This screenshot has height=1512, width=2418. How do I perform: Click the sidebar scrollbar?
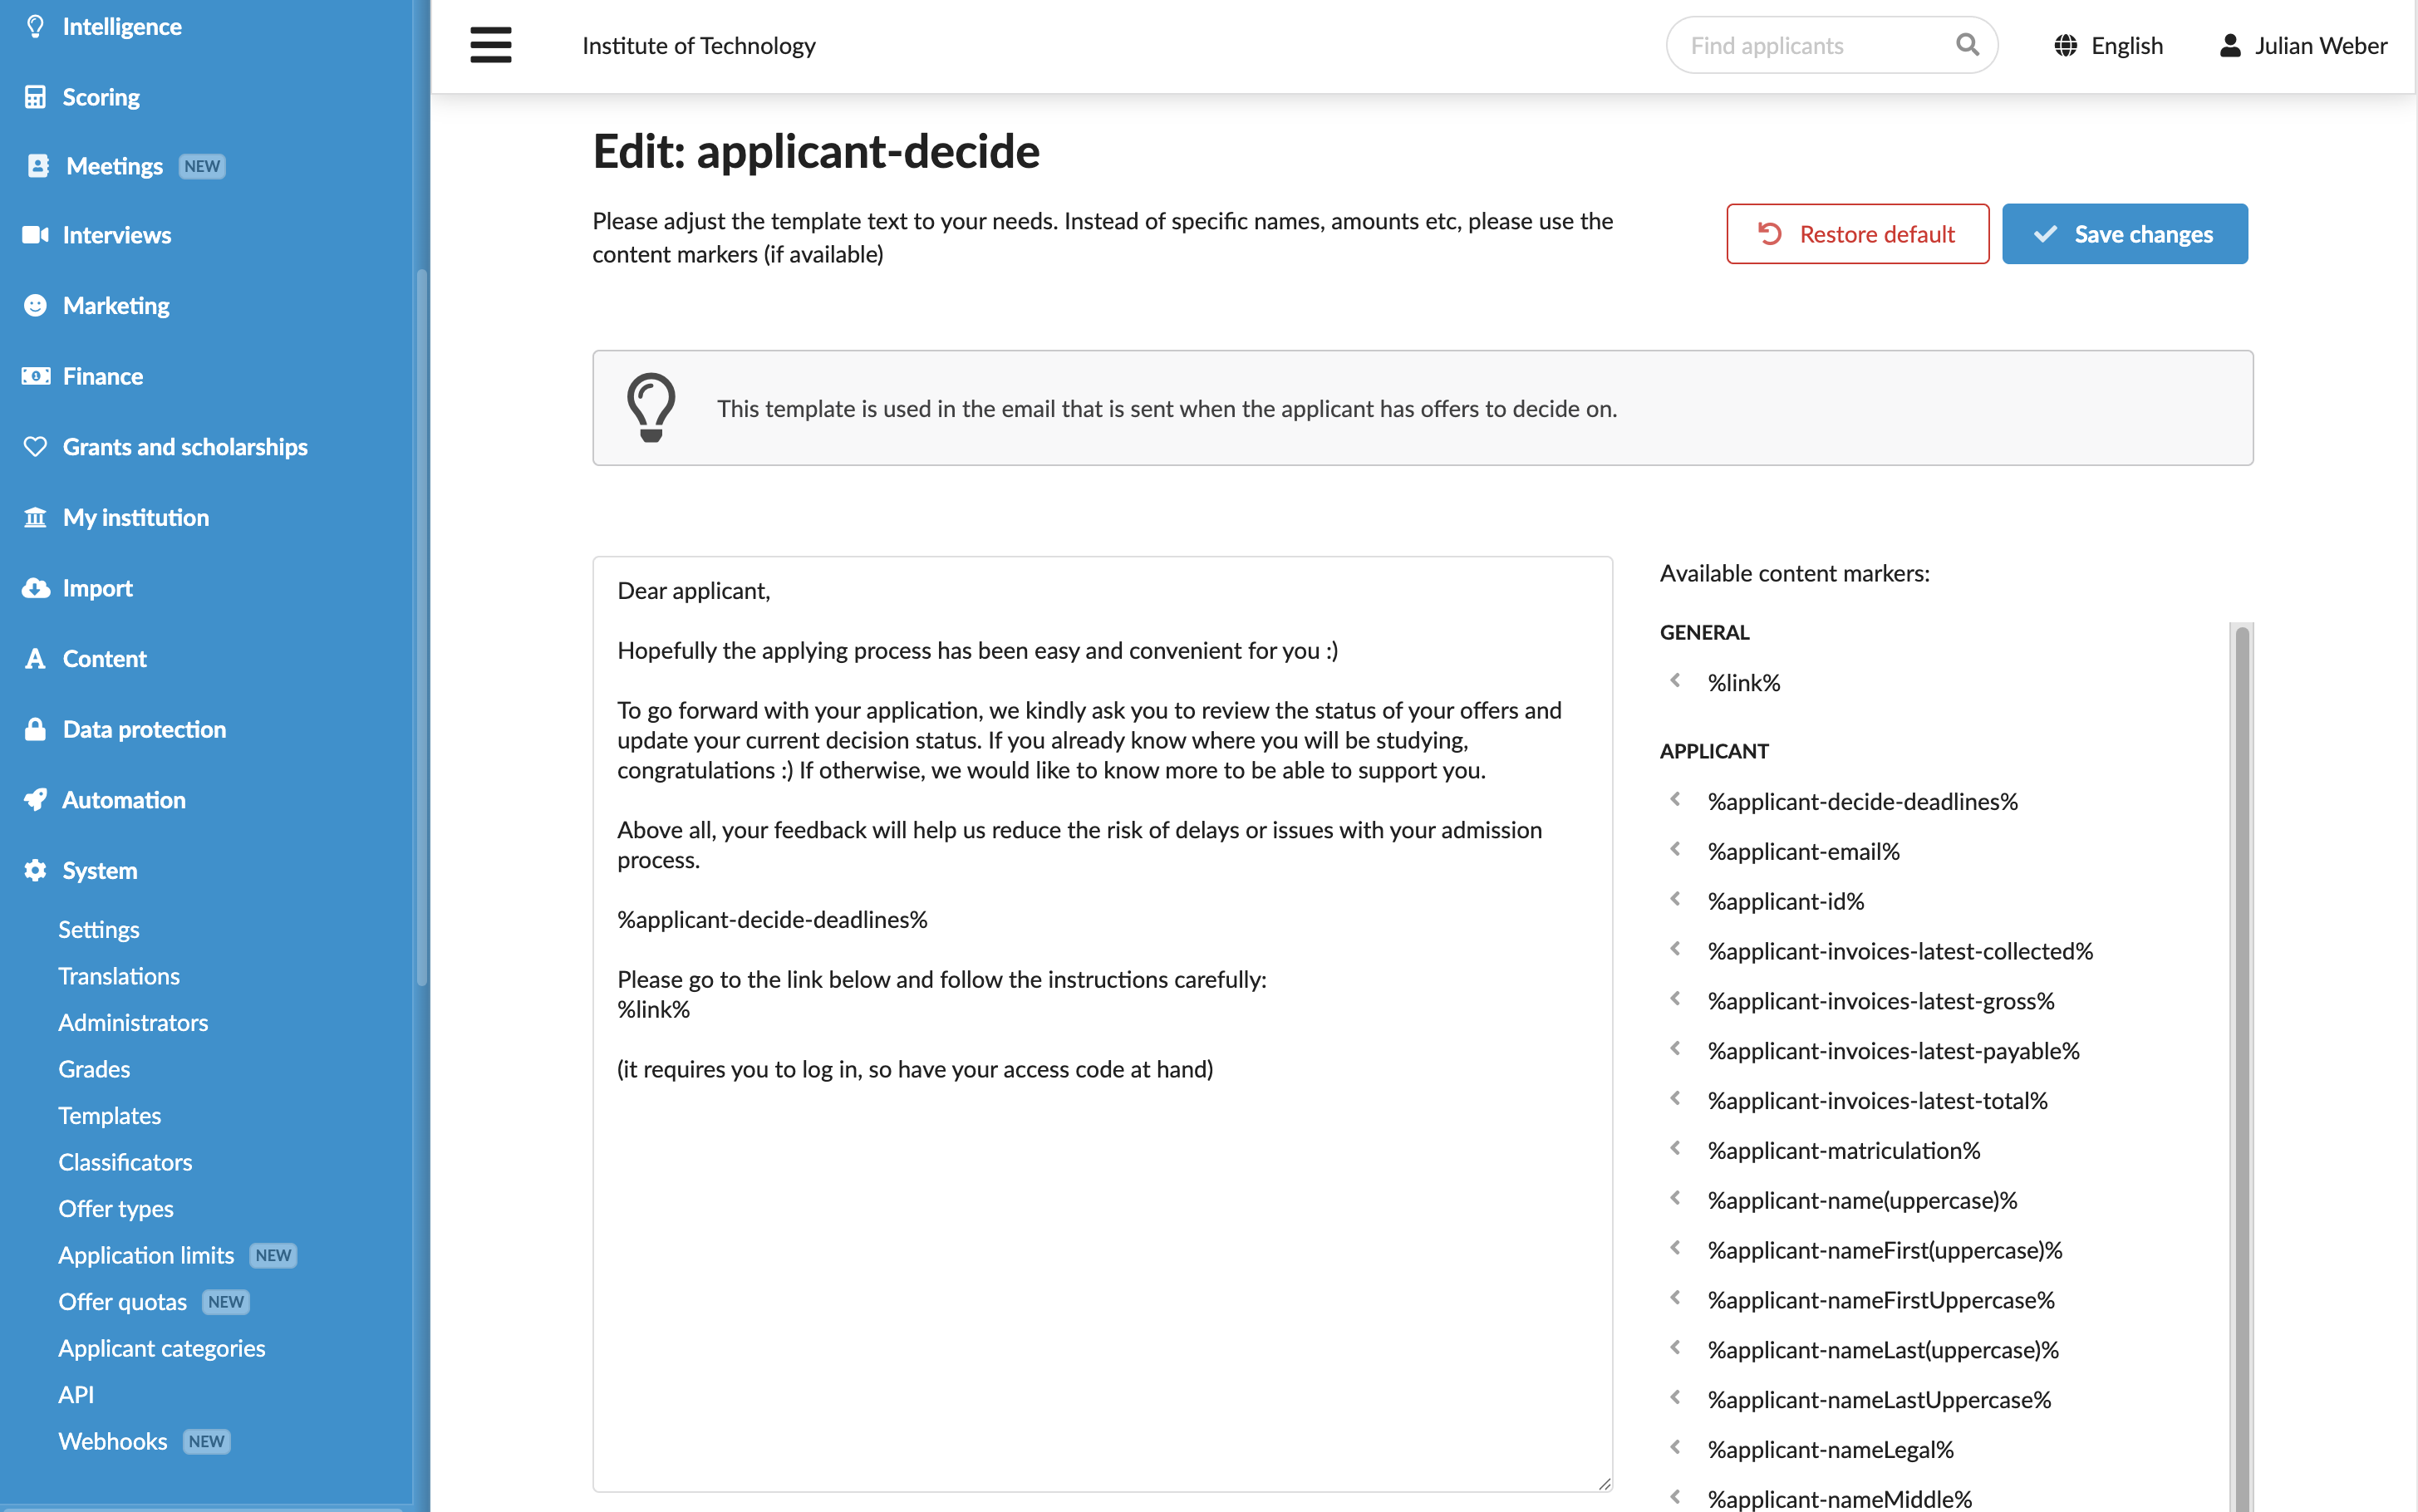click(421, 627)
